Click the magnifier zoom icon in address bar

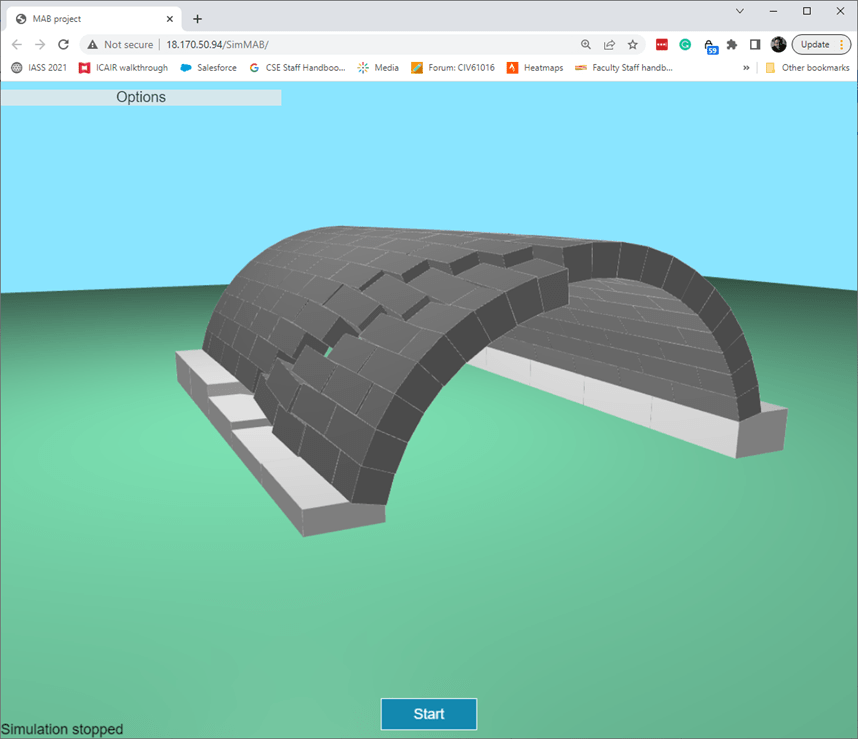(x=586, y=45)
